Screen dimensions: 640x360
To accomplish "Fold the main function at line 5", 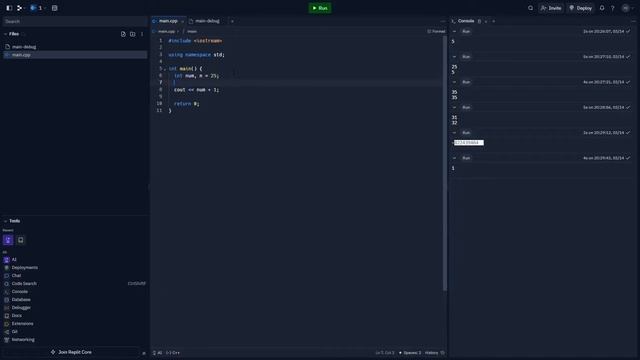I will pyautogui.click(x=165, y=69).
